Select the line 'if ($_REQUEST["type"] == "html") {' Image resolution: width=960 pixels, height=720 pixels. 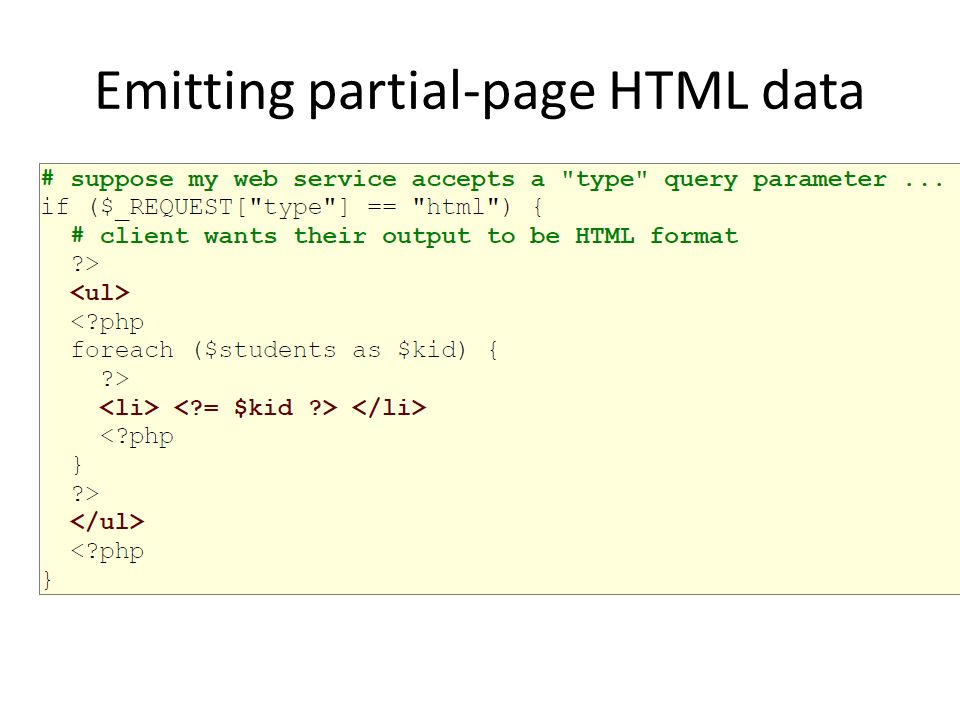[291, 208]
